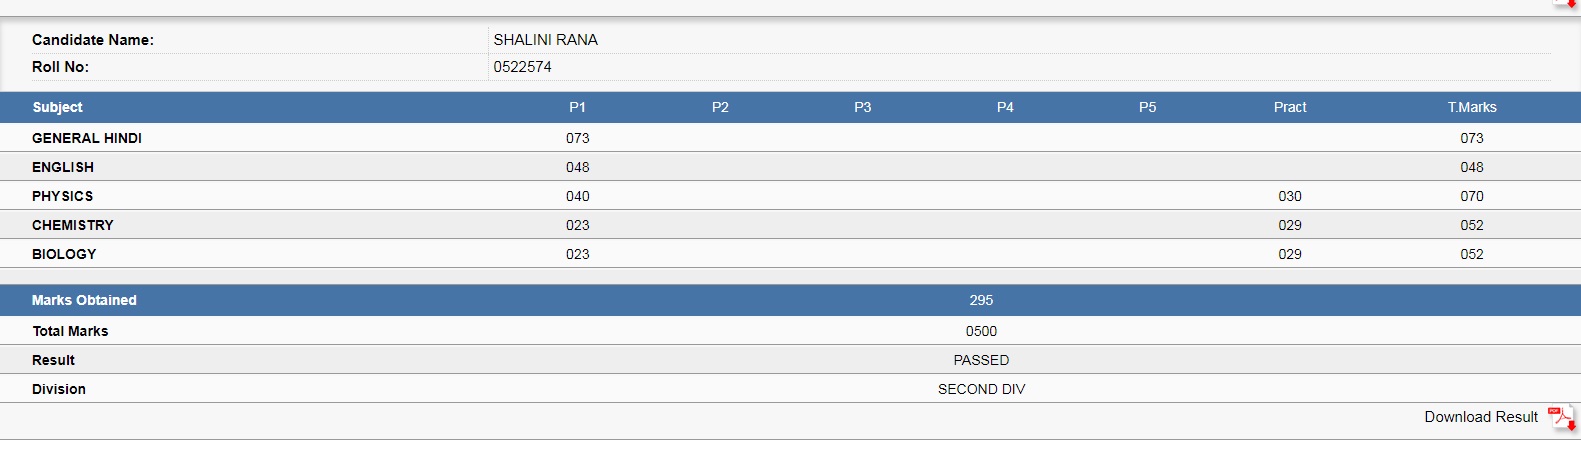Click the PDF icon beside Download Result
This screenshot has width=1581, height=450.
click(x=1561, y=418)
